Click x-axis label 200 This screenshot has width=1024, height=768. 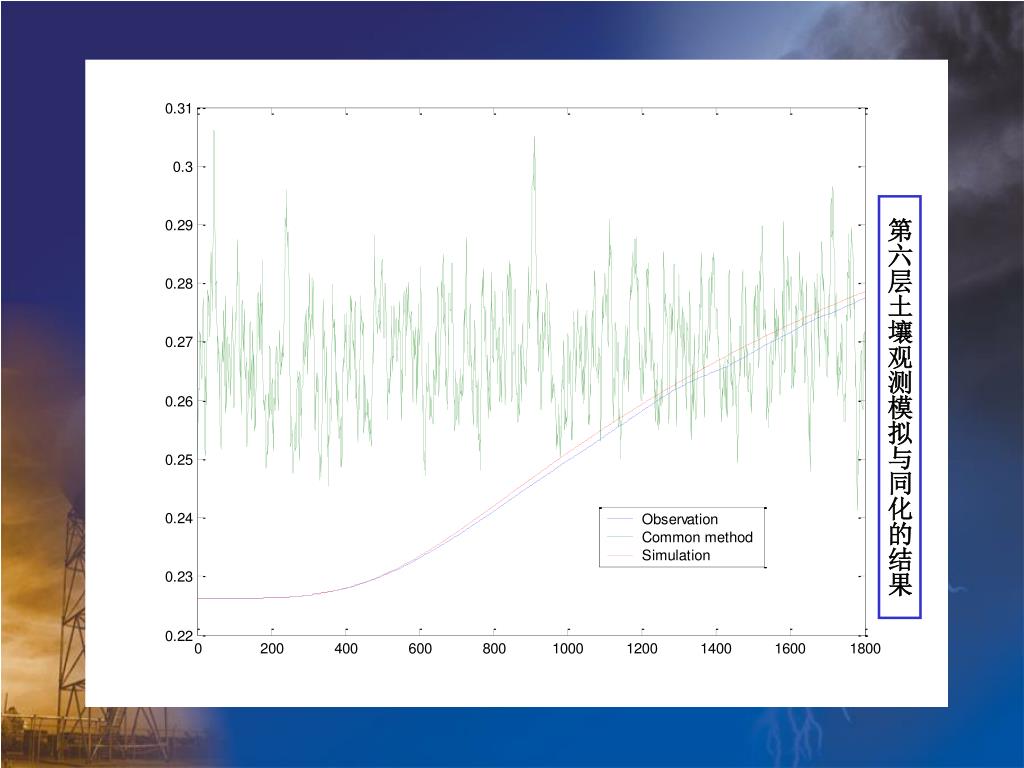[x=272, y=648]
